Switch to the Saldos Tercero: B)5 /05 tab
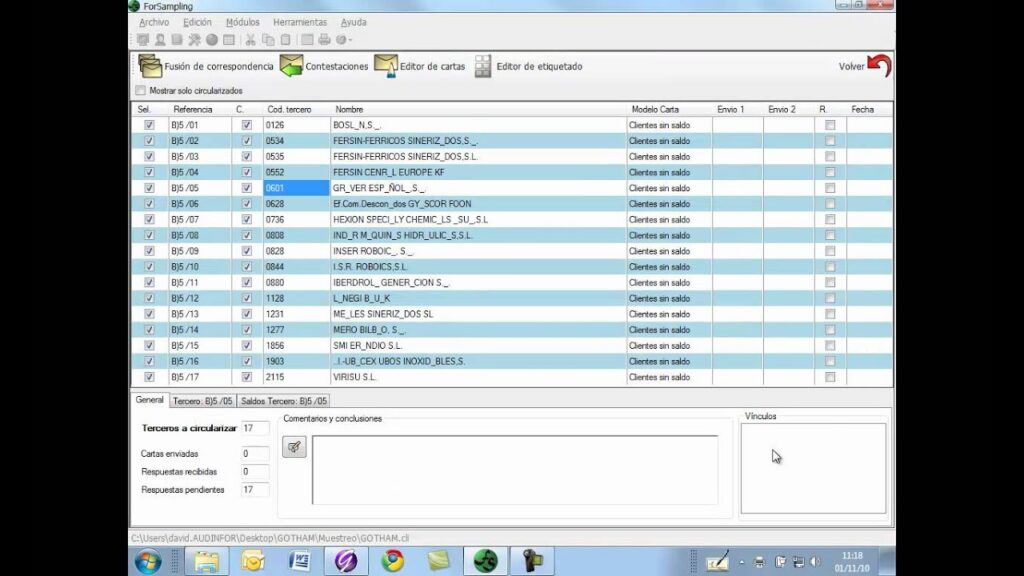The width and height of the screenshot is (1024, 576). 284,401
